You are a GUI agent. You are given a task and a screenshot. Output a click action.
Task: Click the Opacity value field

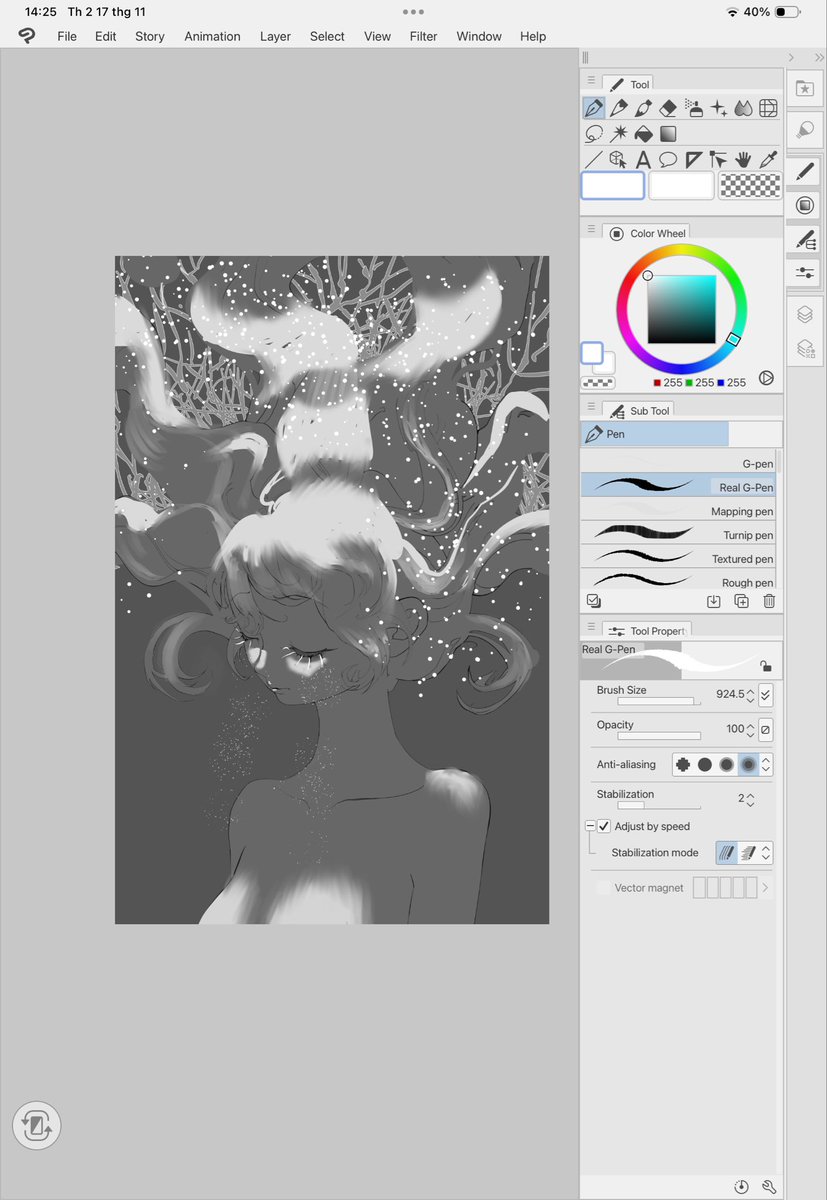pos(735,729)
